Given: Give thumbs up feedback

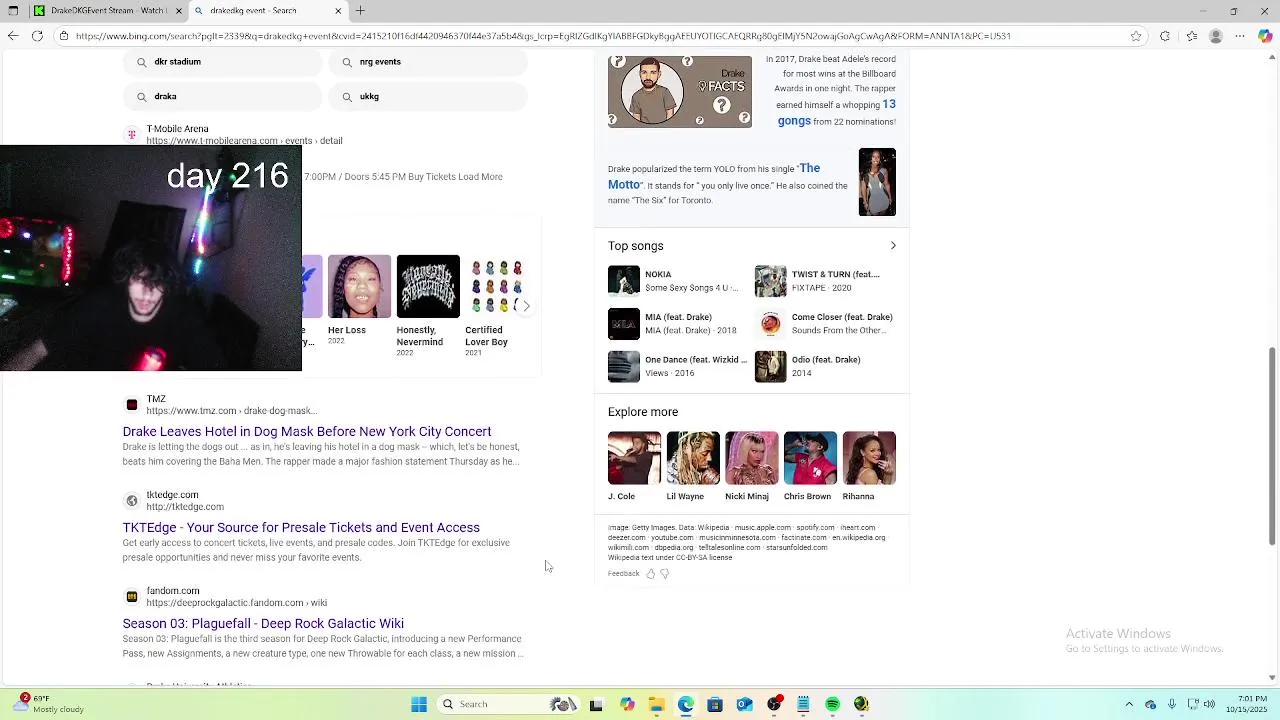Looking at the screenshot, I should click(650, 574).
